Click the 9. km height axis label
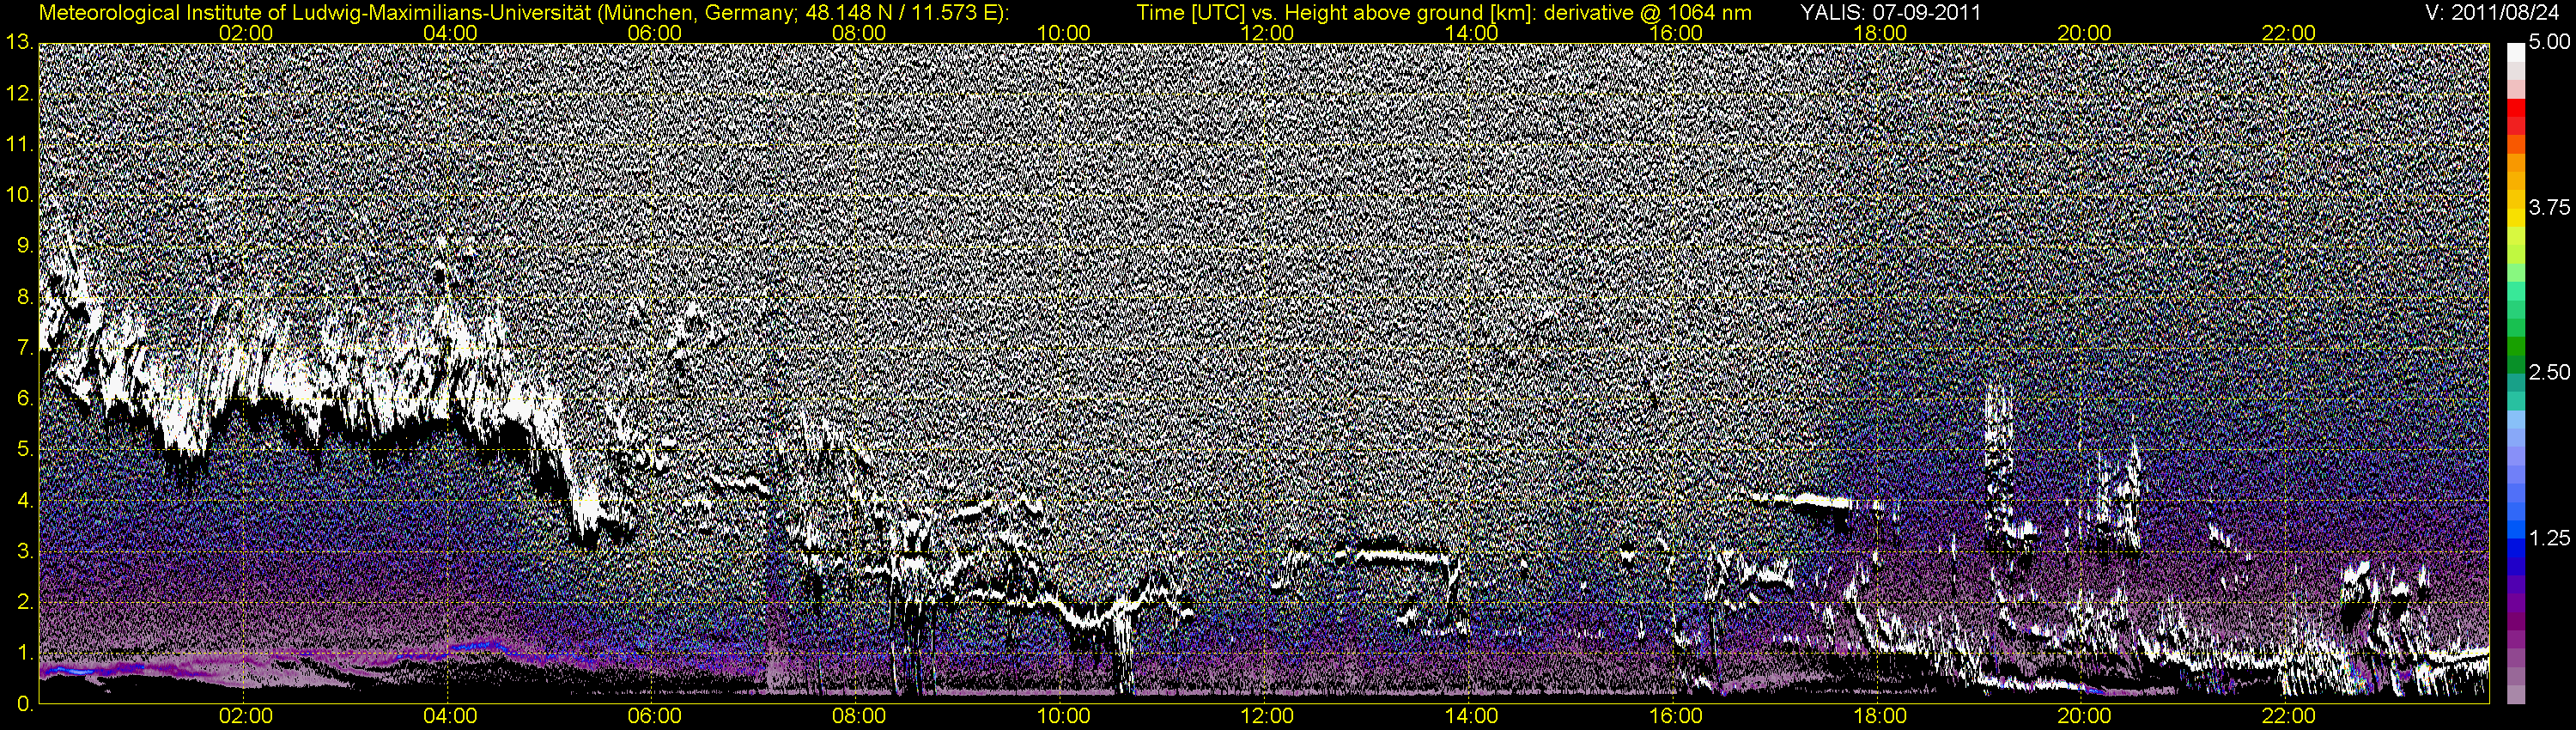 [26, 247]
